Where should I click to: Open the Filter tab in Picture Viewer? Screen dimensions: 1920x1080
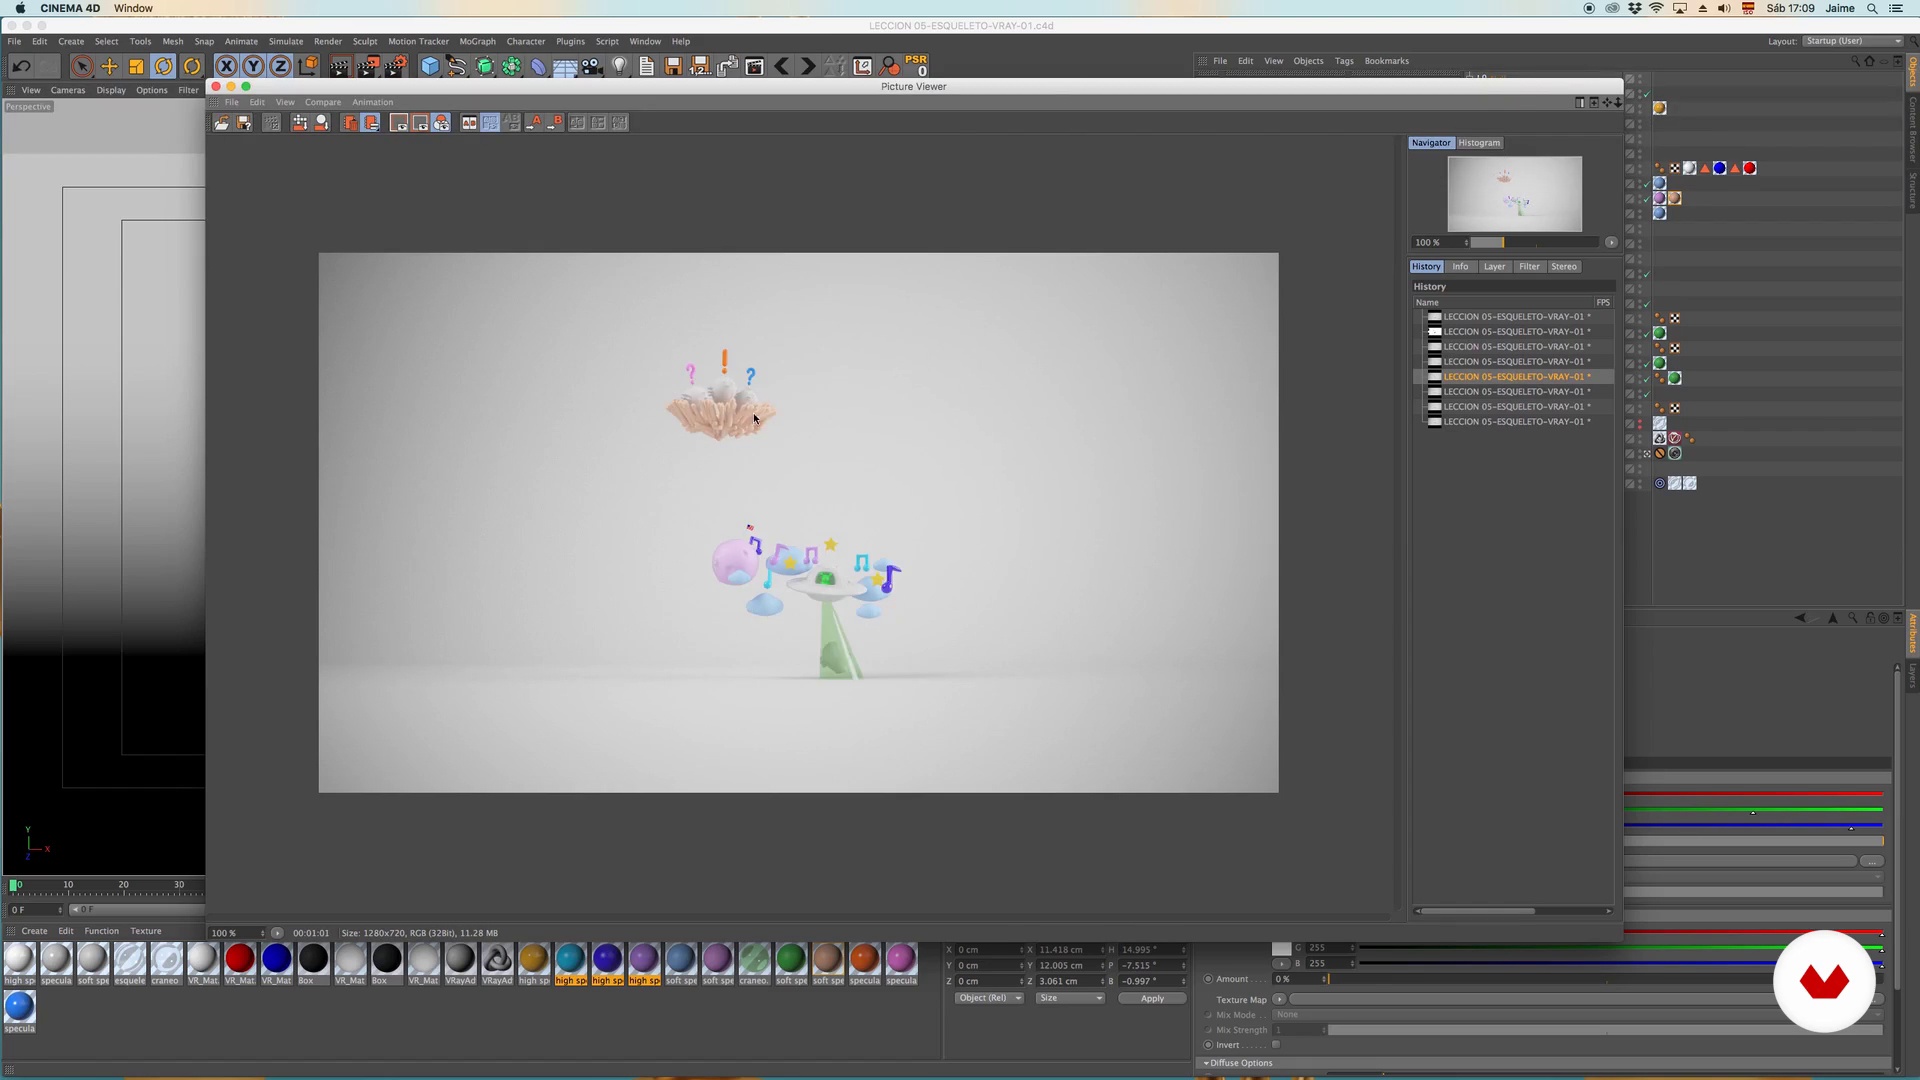[x=1529, y=267]
